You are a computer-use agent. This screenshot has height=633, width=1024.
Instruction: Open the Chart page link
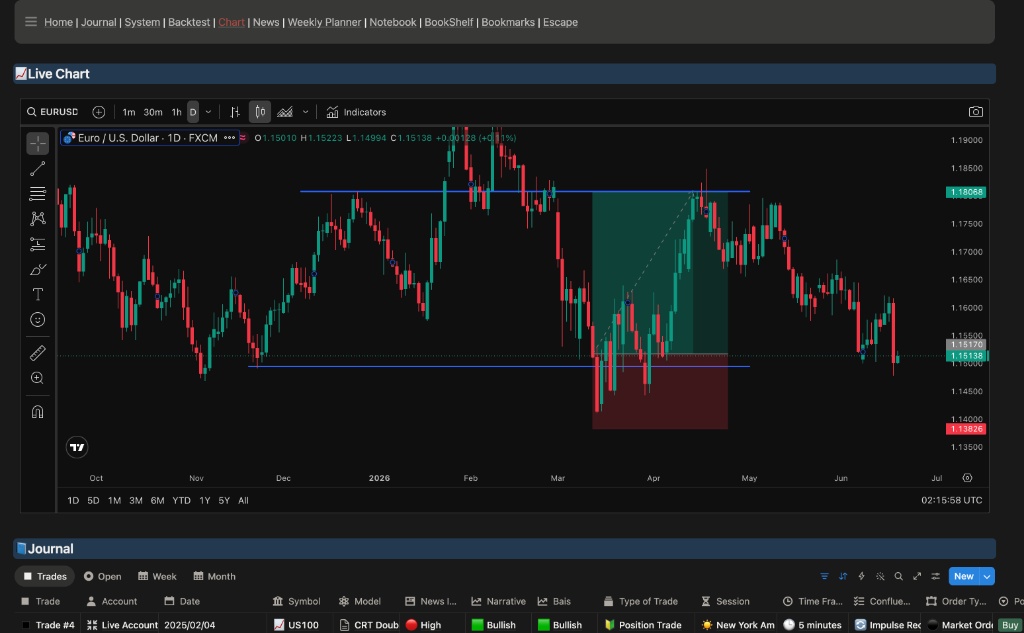[x=231, y=22]
